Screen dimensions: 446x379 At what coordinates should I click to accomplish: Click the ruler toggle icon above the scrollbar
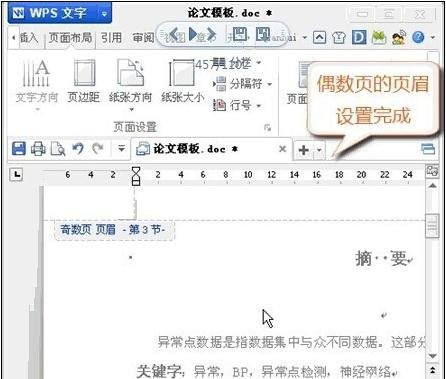point(432,171)
